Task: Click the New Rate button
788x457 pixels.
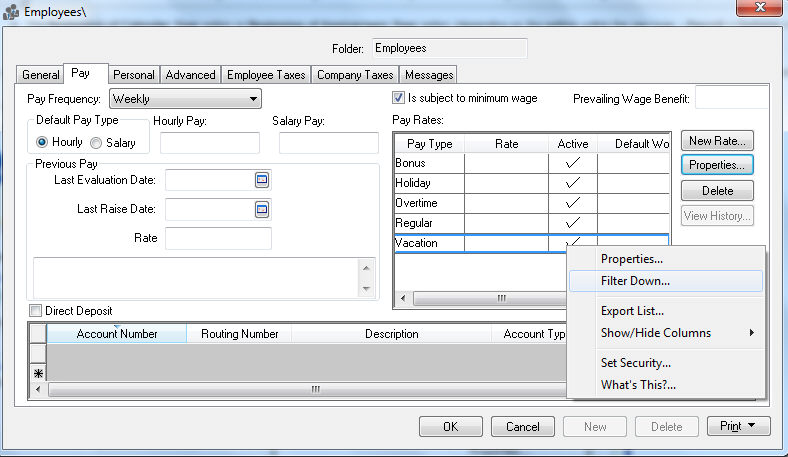Action: pos(716,142)
